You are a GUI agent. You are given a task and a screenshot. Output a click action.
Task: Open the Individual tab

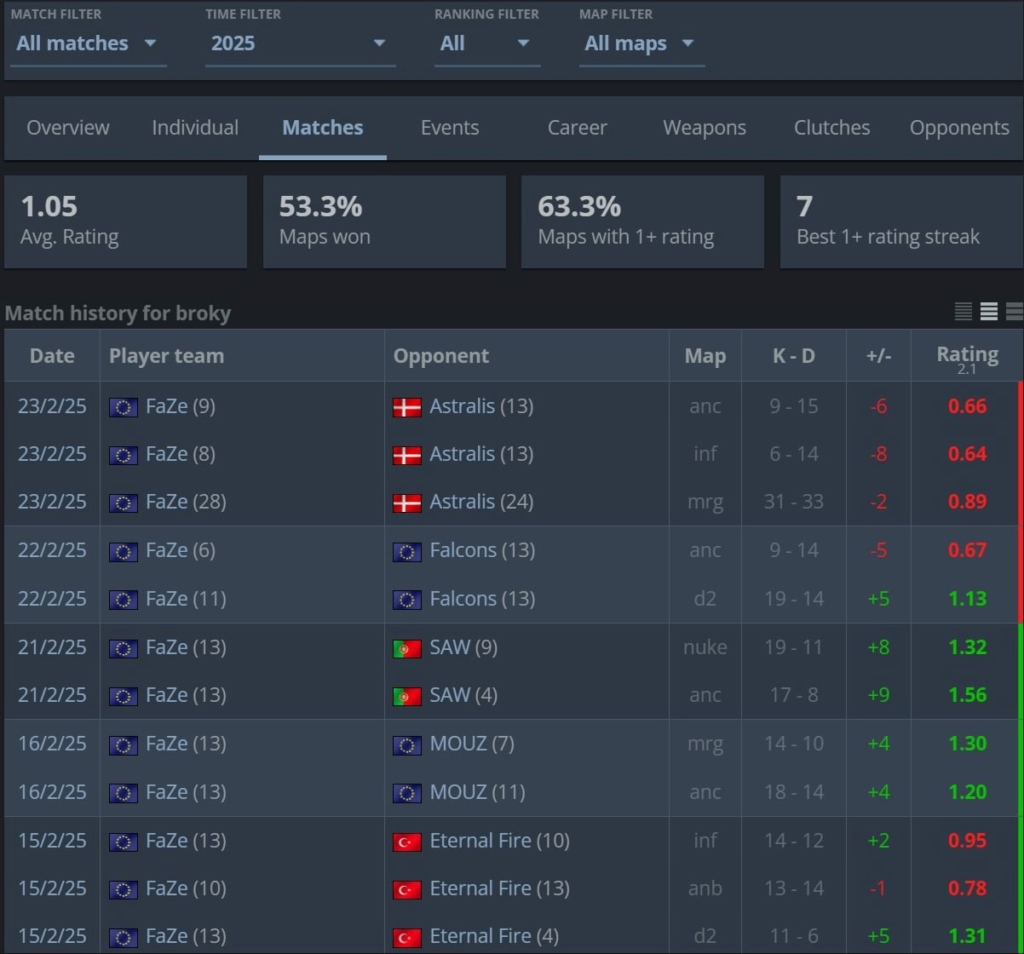coord(195,127)
